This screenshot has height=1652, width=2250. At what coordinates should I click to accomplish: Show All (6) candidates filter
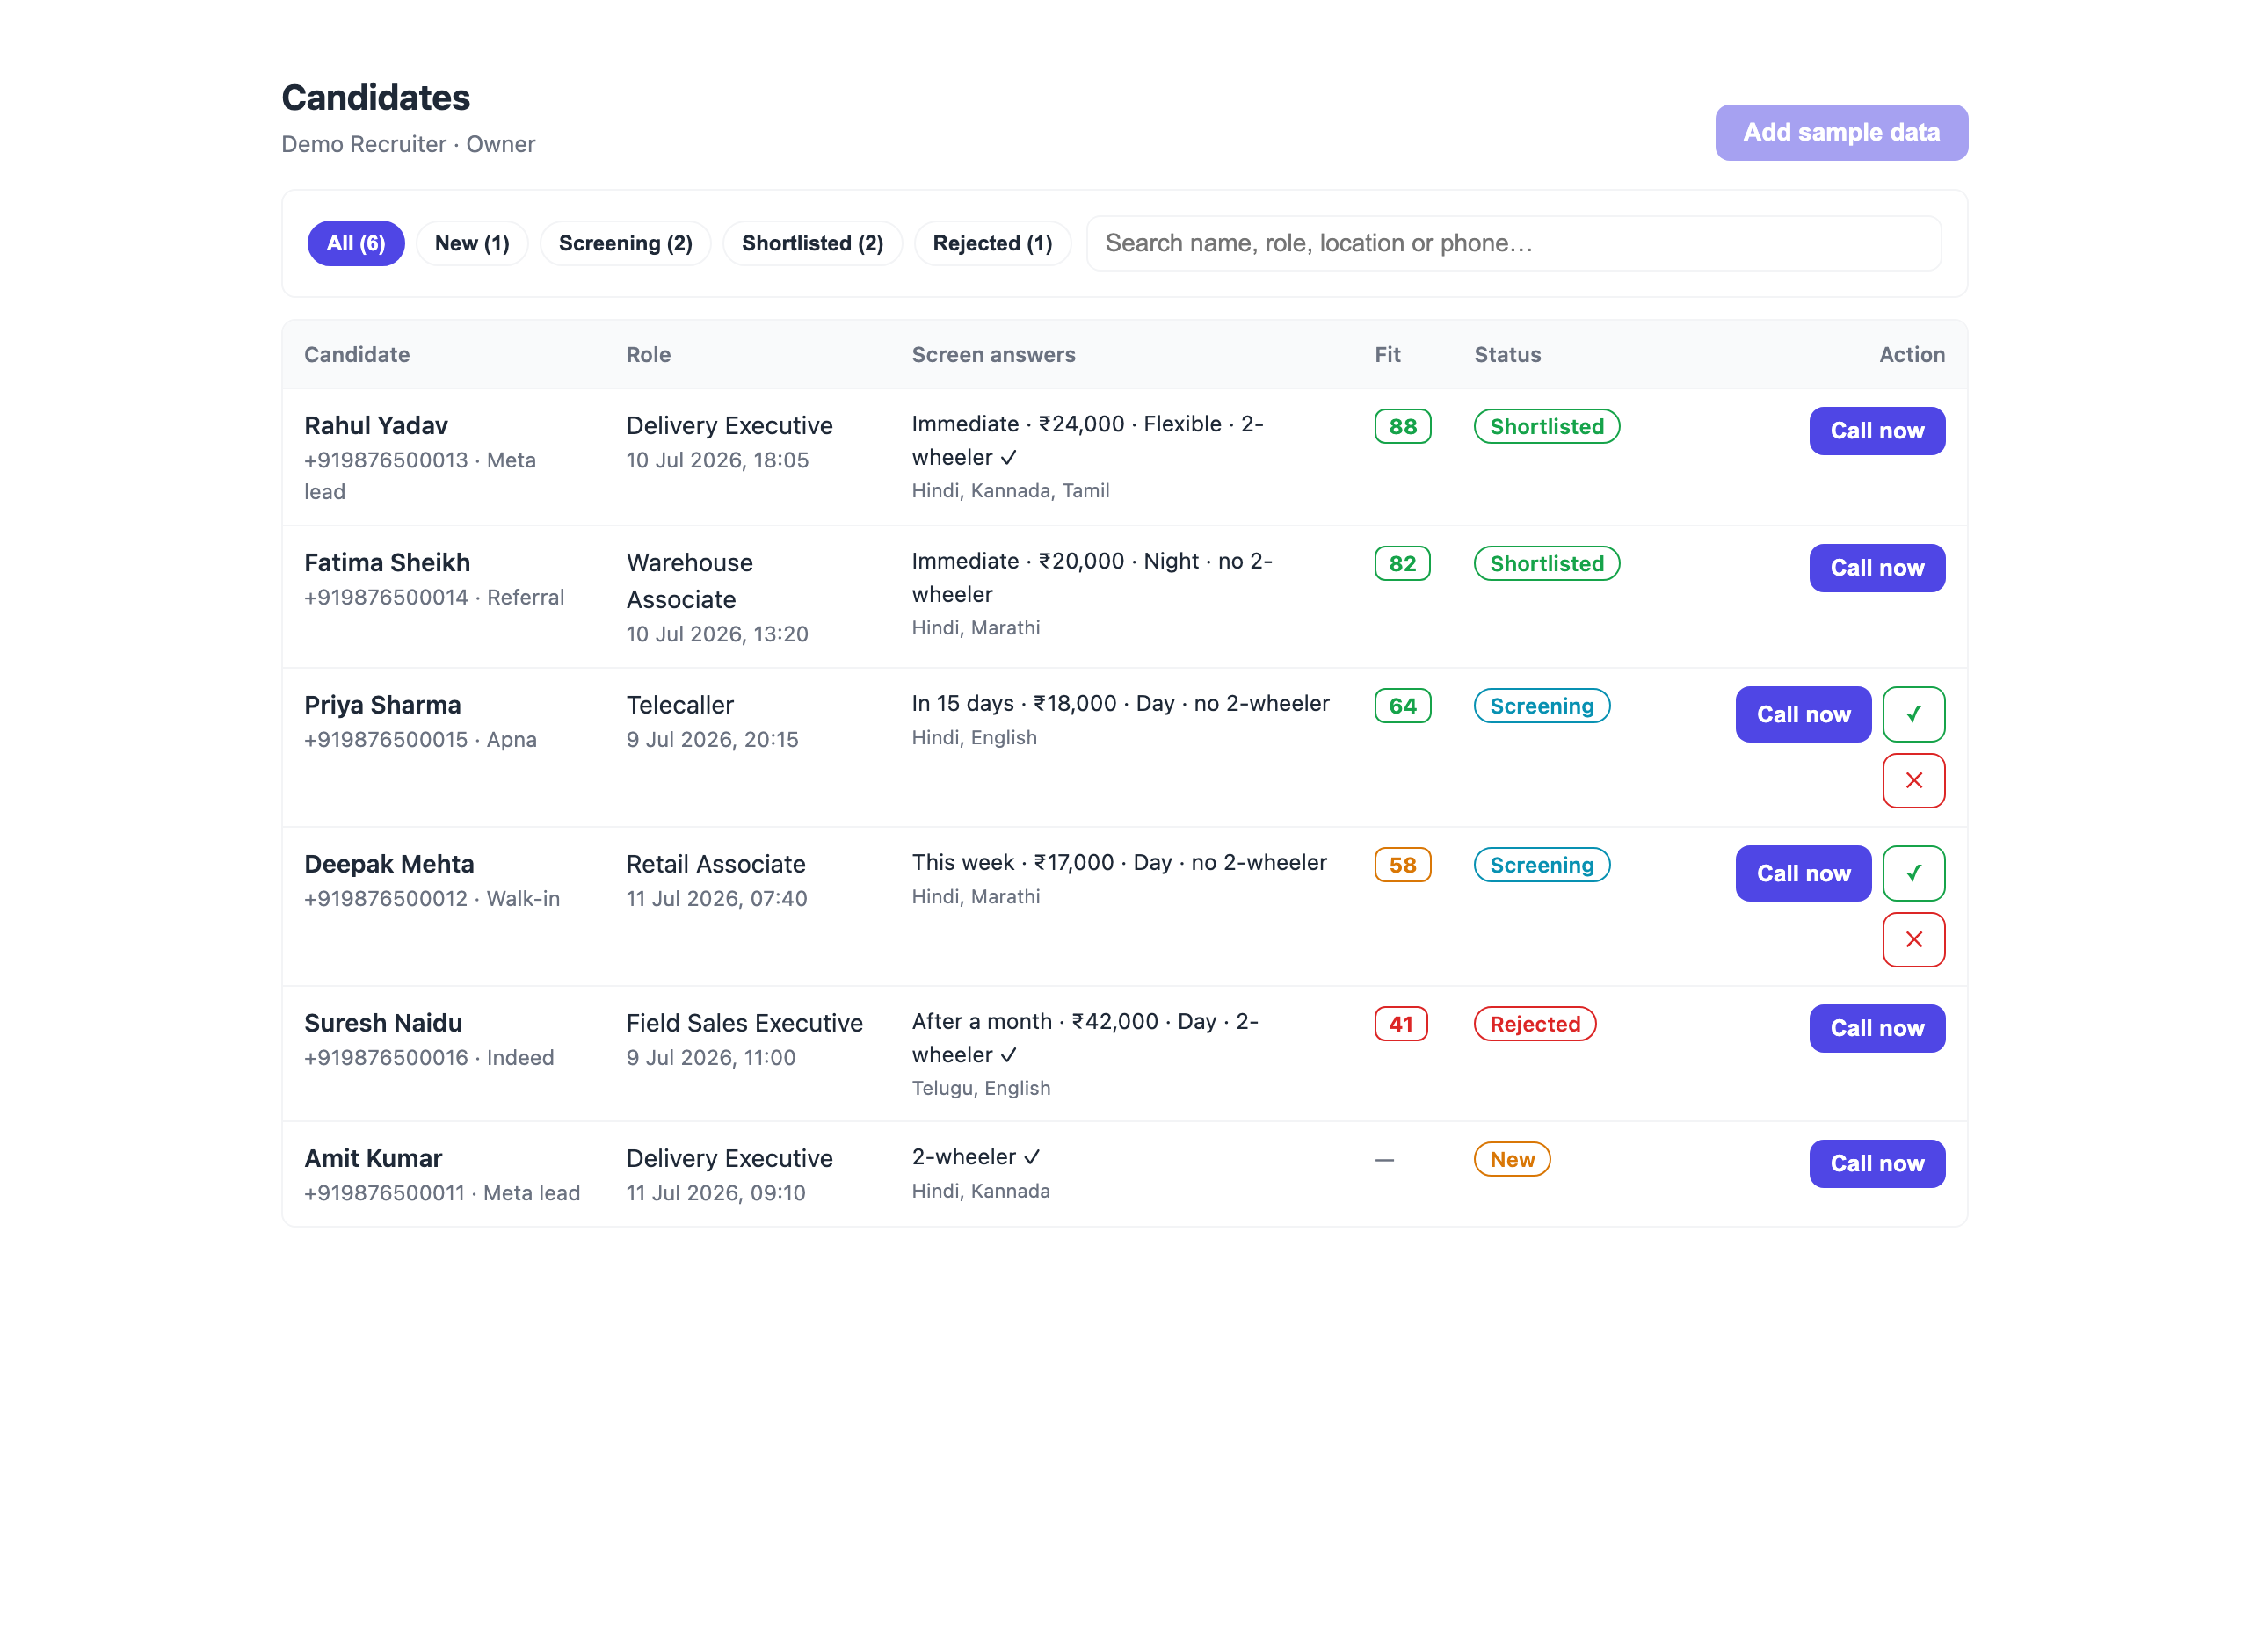(x=356, y=243)
